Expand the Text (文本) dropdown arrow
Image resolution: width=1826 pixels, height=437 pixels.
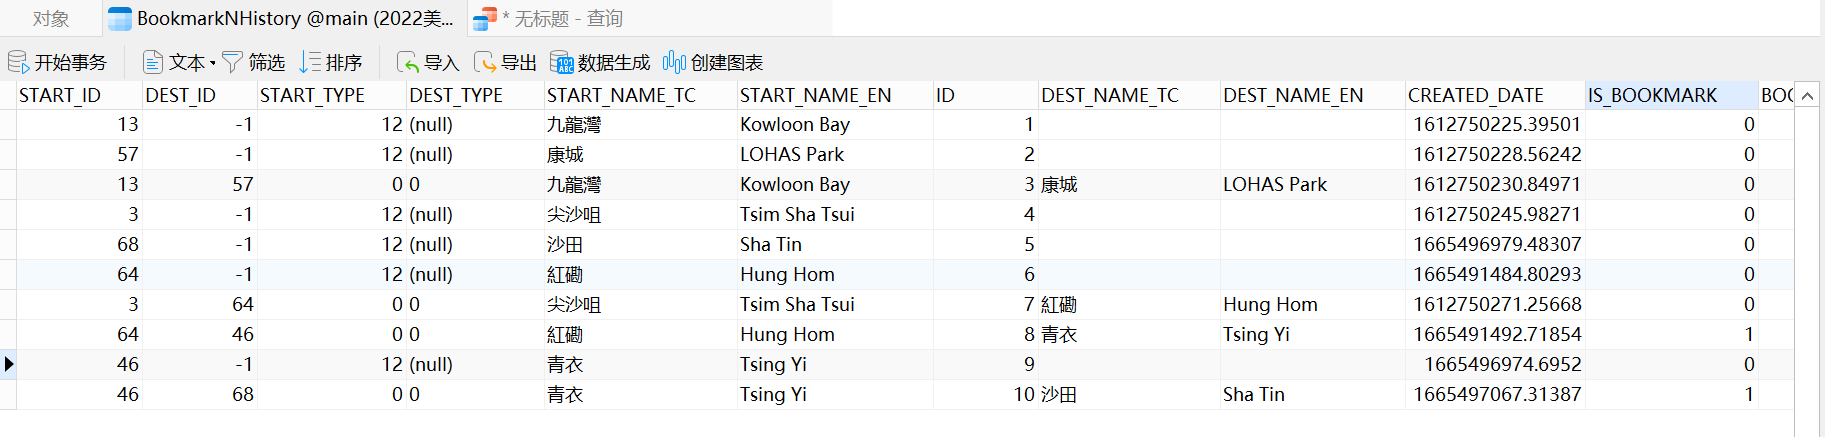213,63
